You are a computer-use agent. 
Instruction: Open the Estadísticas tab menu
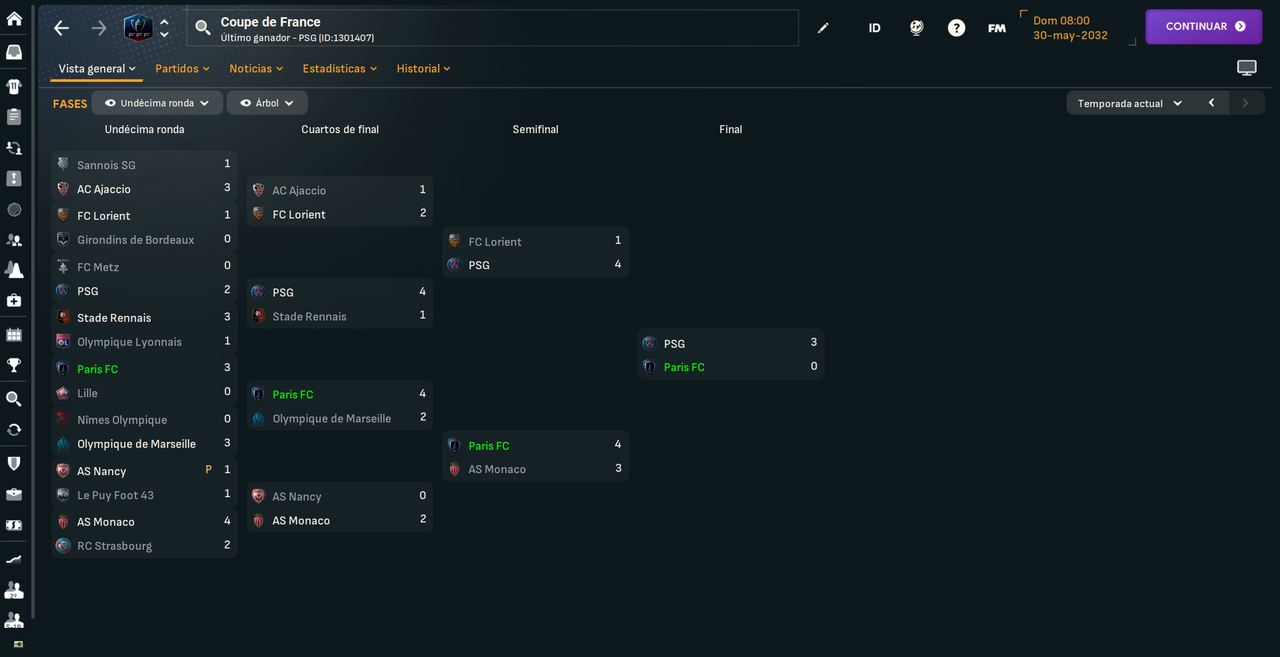pyautogui.click(x=340, y=69)
